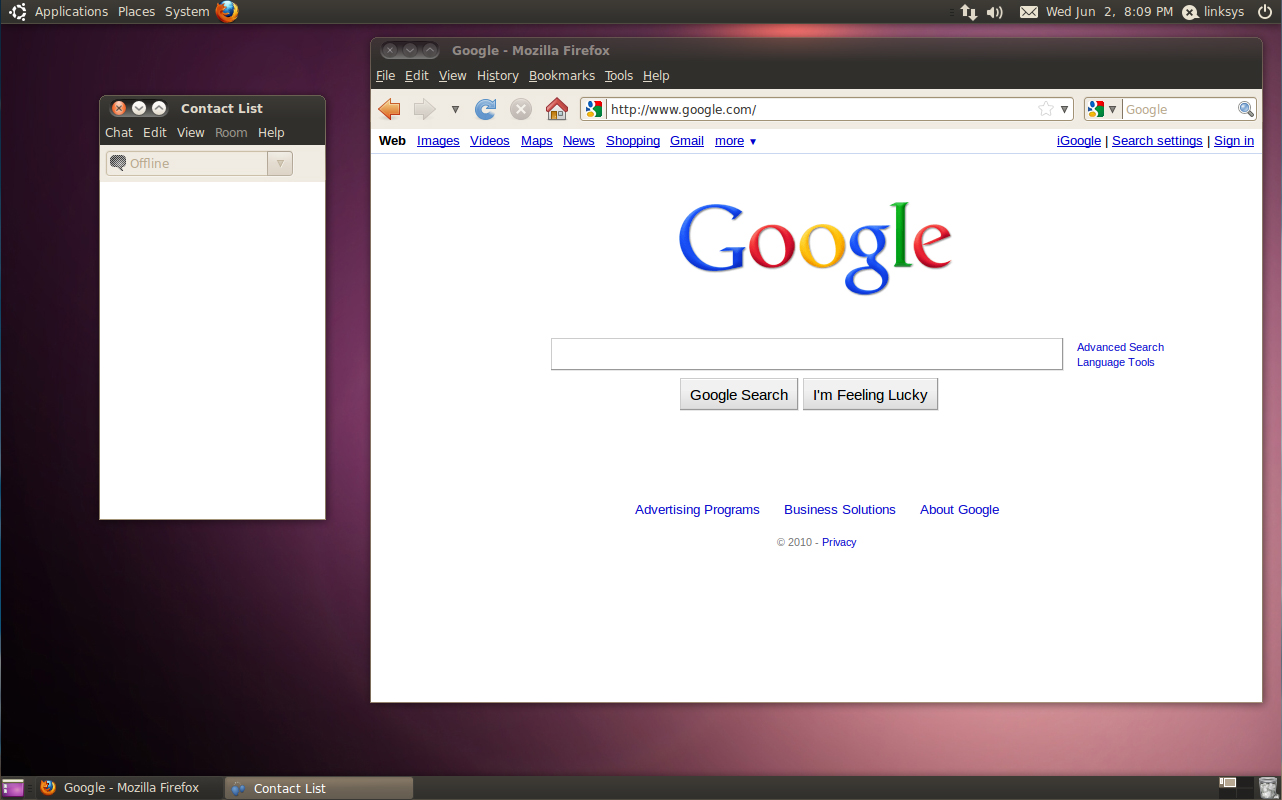Click the network connection indicator icon
Screen dimensions: 1282x800
pyautogui.click(x=968, y=12)
